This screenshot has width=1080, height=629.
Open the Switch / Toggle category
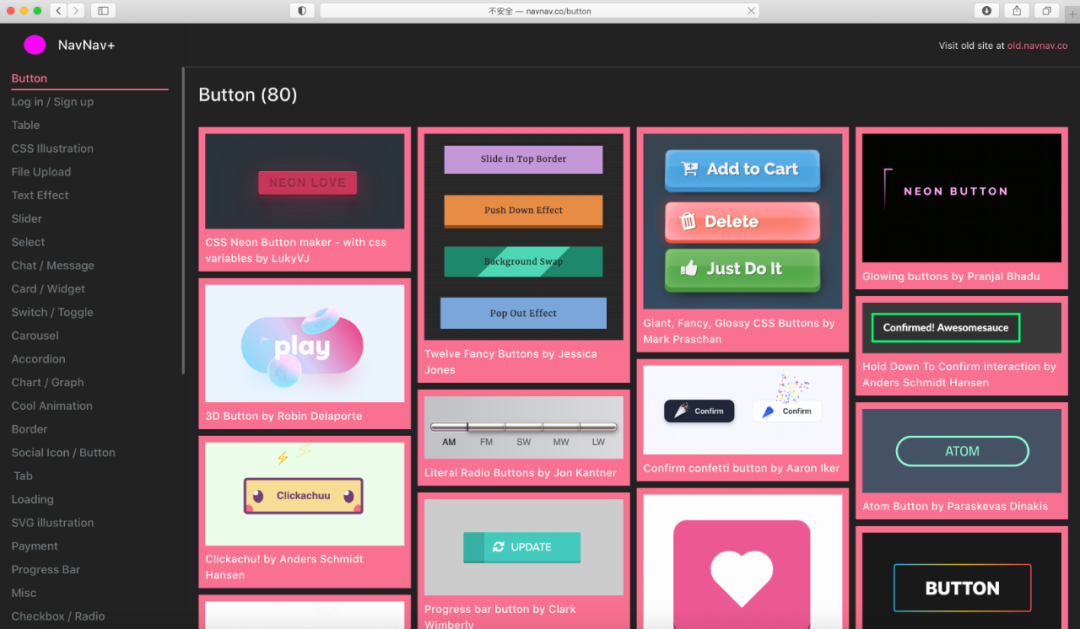(52, 312)
